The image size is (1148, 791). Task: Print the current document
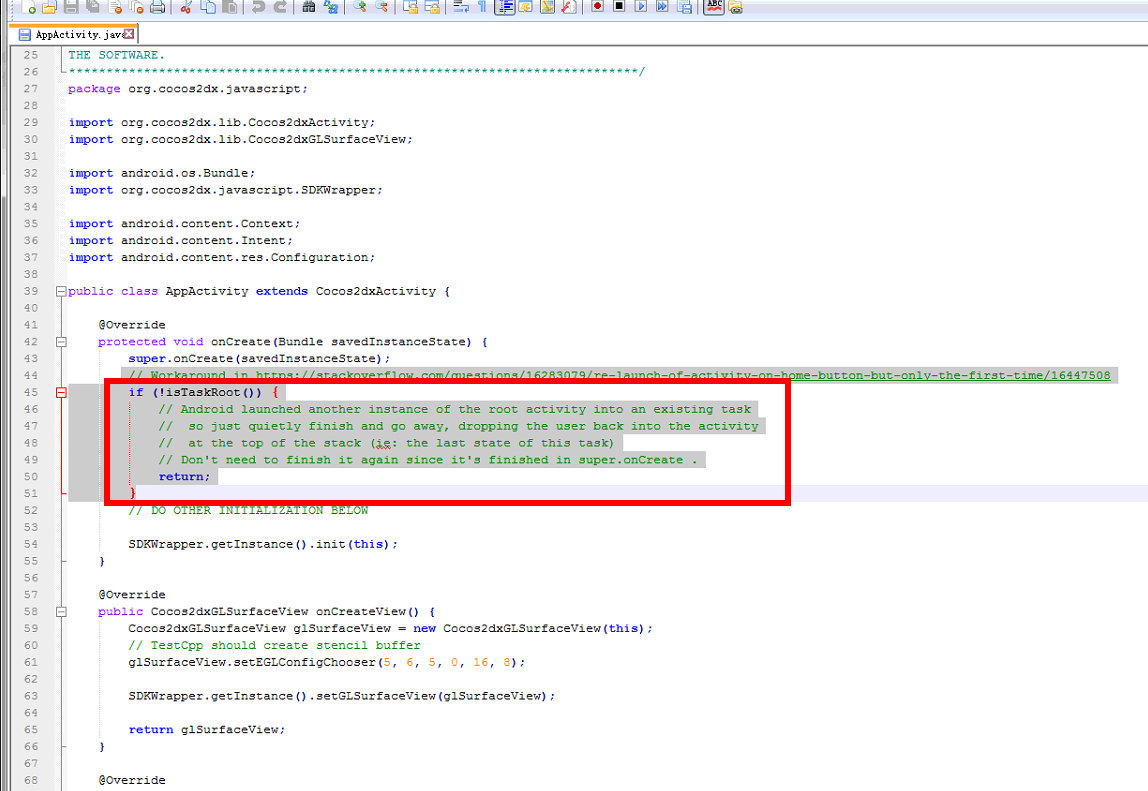(157, 7)
